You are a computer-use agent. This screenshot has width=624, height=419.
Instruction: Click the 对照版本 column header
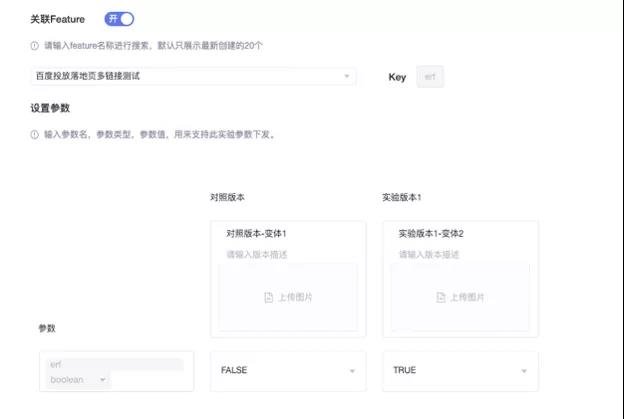click(227, 197)
